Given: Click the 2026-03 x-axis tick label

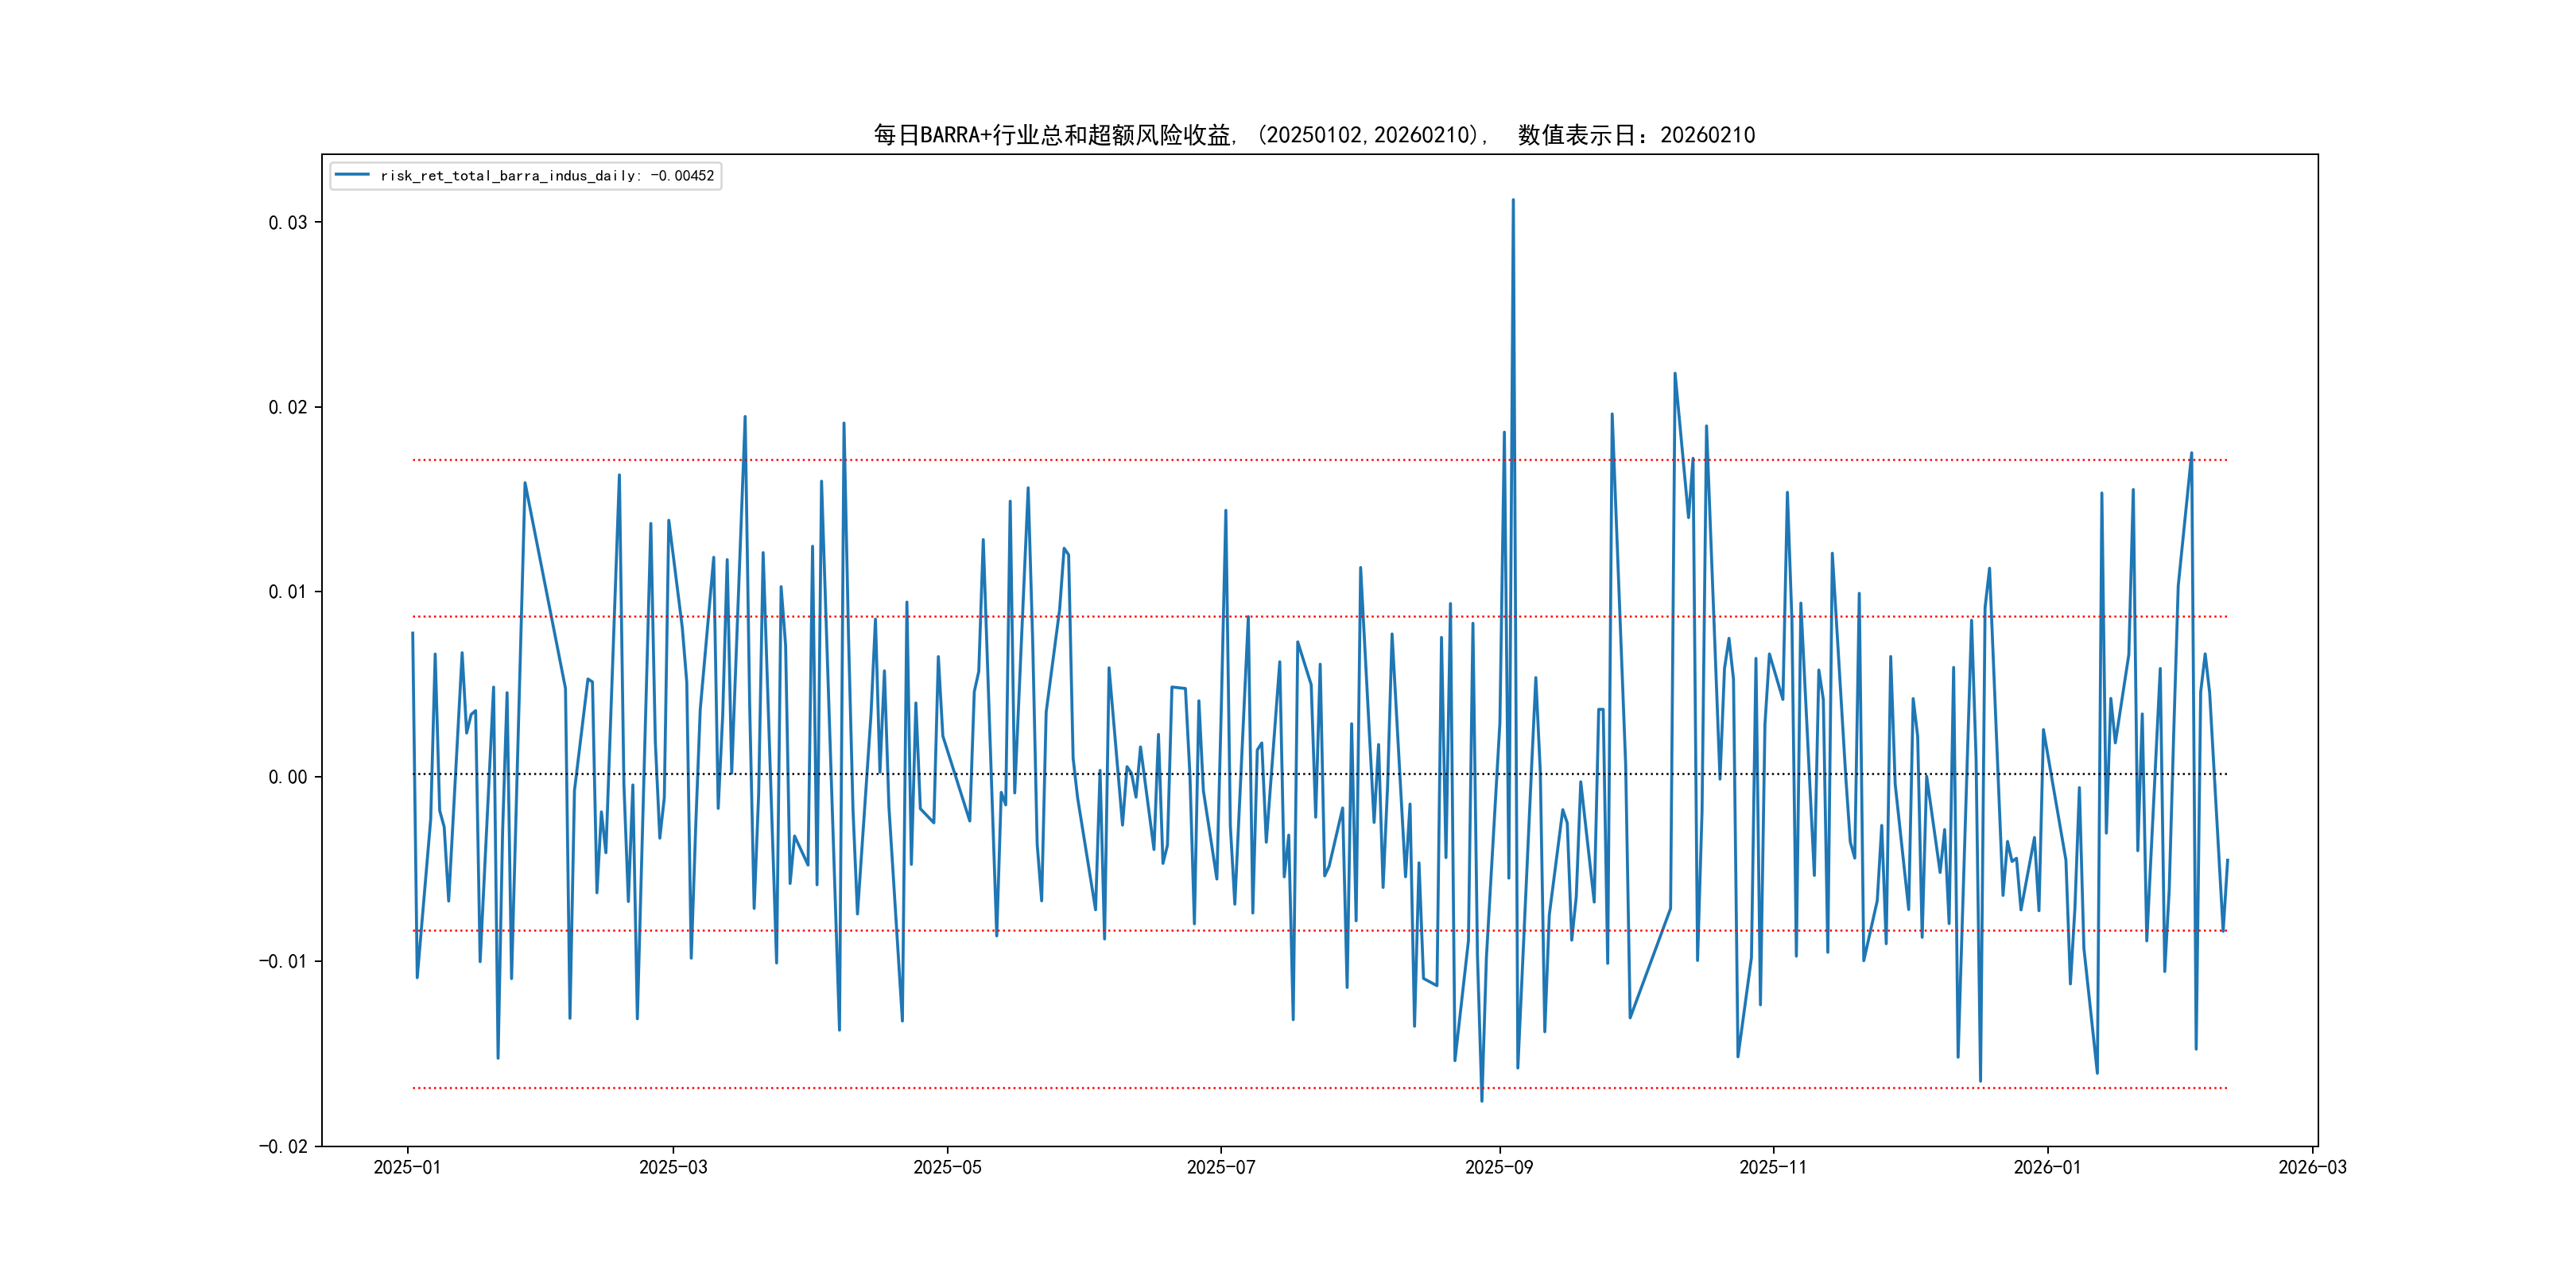Looking at the screenshot, I should [x=2311, y=1167].
